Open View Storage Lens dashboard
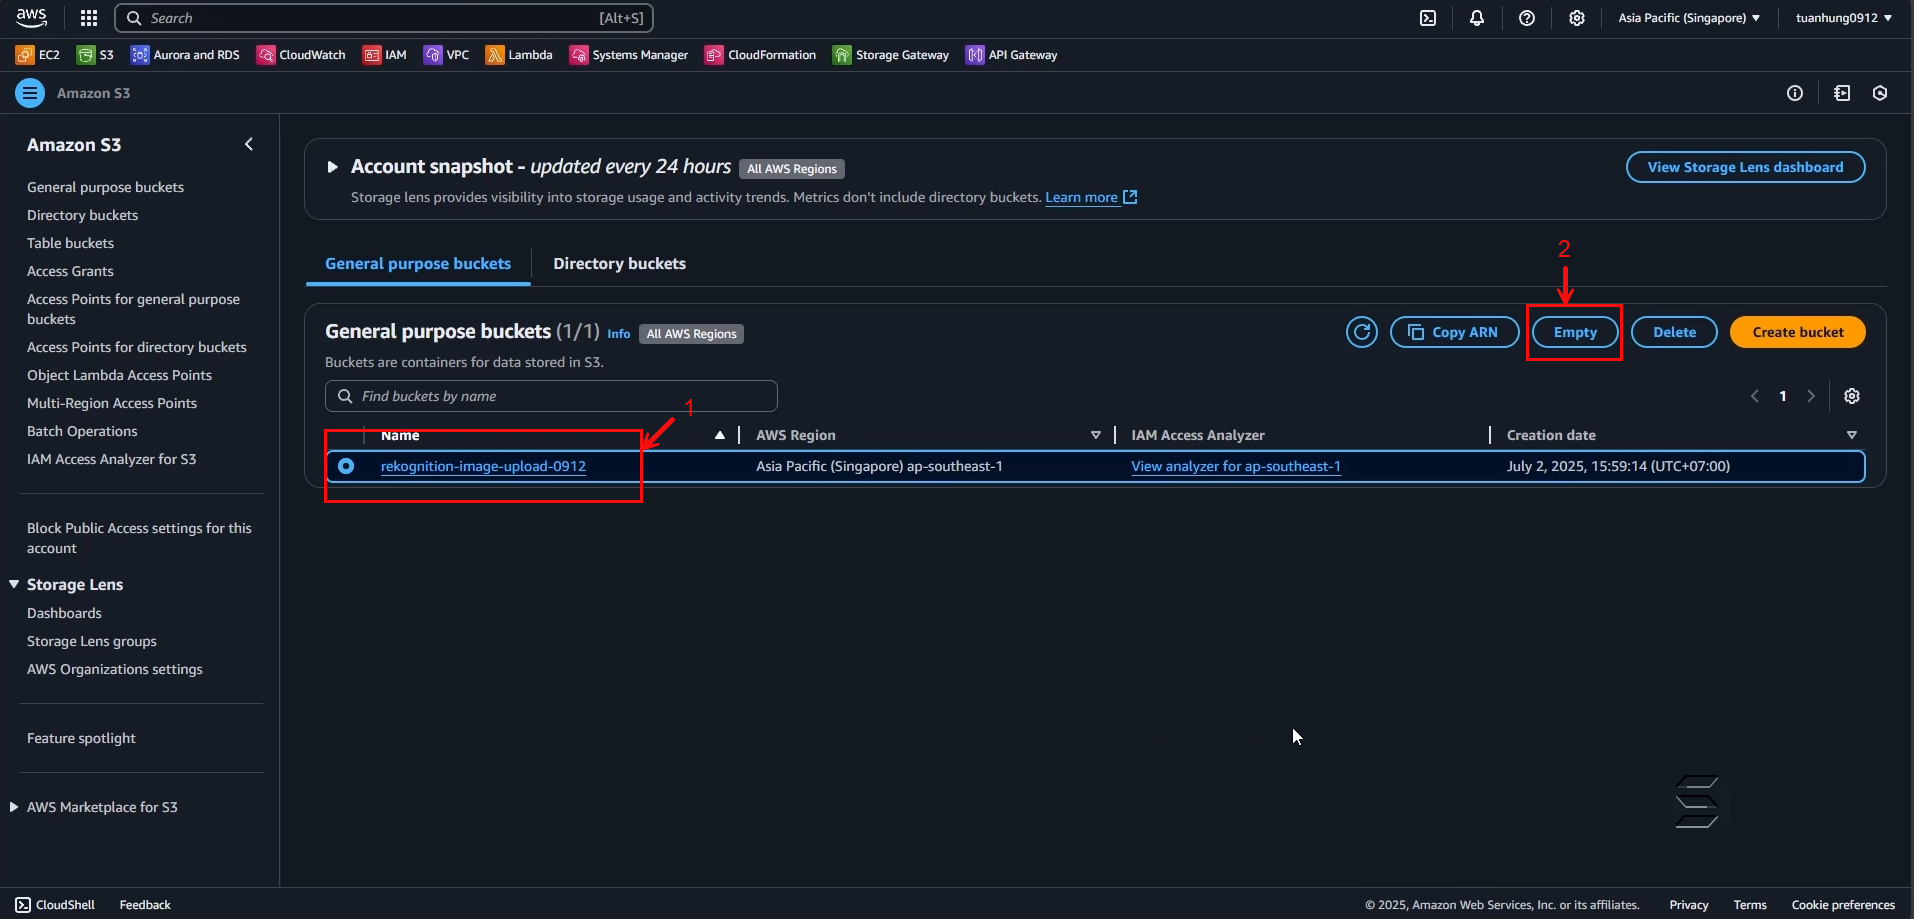Screen dimensions: 1914x919 (1745, 167)
